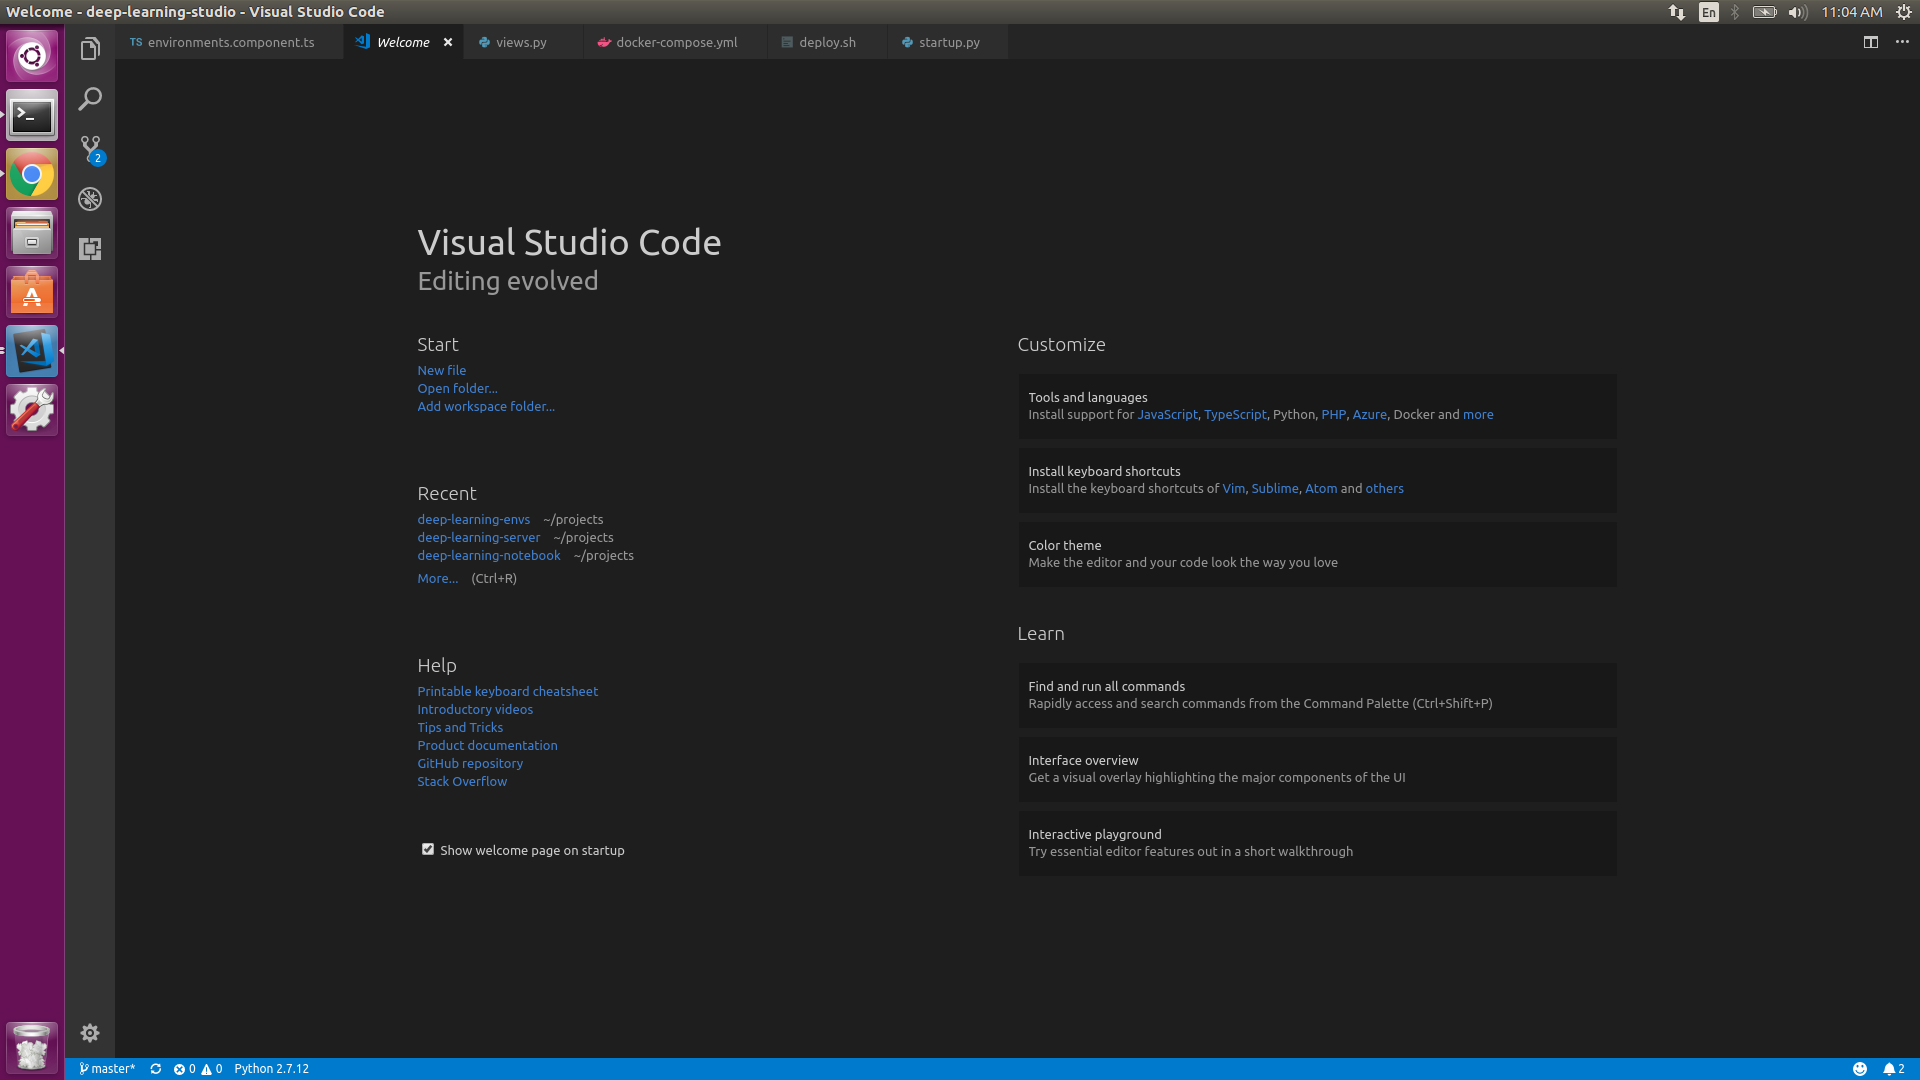Open the Printable keyboard cheatsheet link
Image resolution: width=1920 pixels, height=1080 pixels.
coord(507,691)
